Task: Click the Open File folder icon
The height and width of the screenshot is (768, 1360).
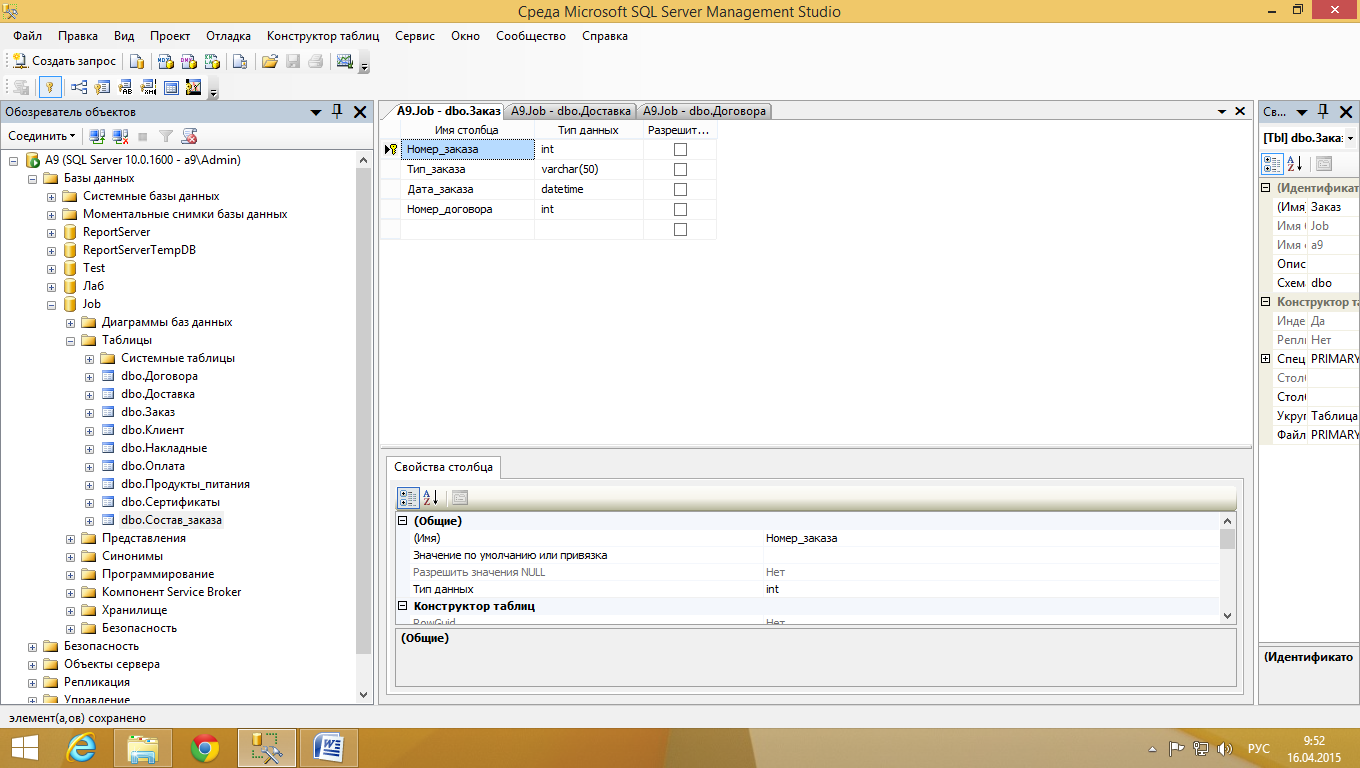Action: [x=269, y=61]
